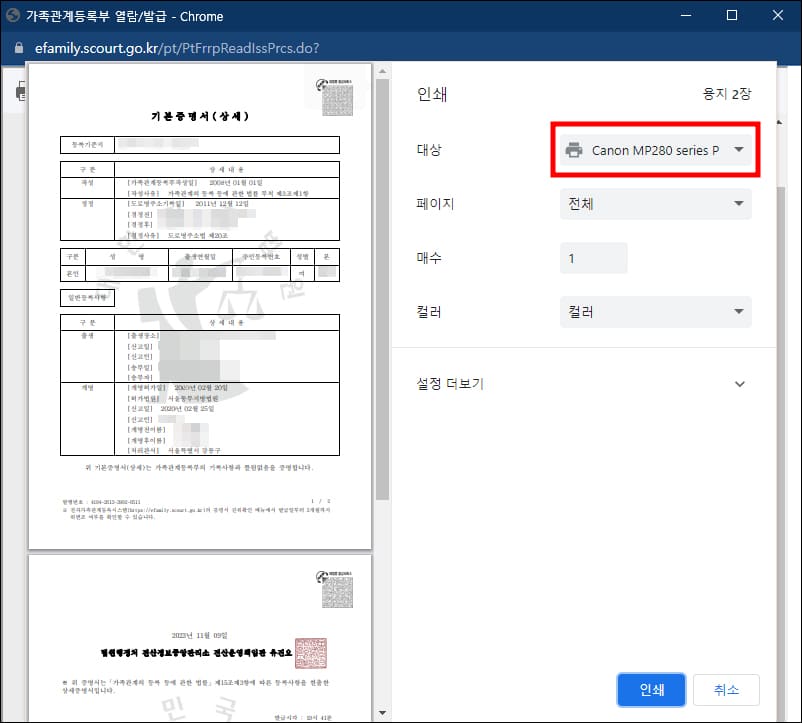Open the 컬러 color mode dropdown
Image resolution: width=802 pixels, height=723 pixels.
(x=655, y=311)
